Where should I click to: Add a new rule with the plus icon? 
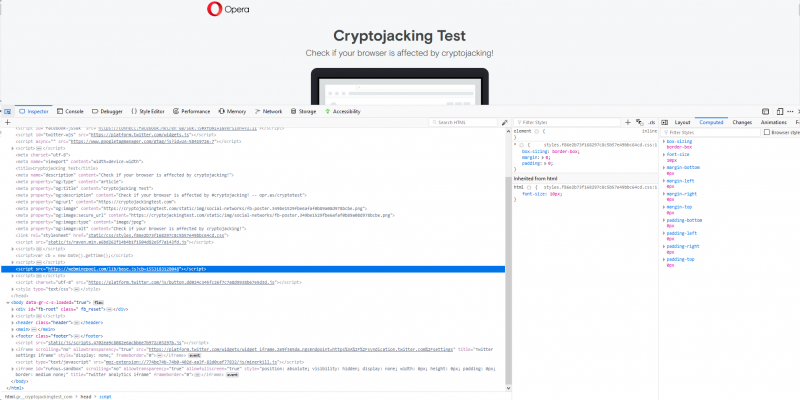[628, 122]
